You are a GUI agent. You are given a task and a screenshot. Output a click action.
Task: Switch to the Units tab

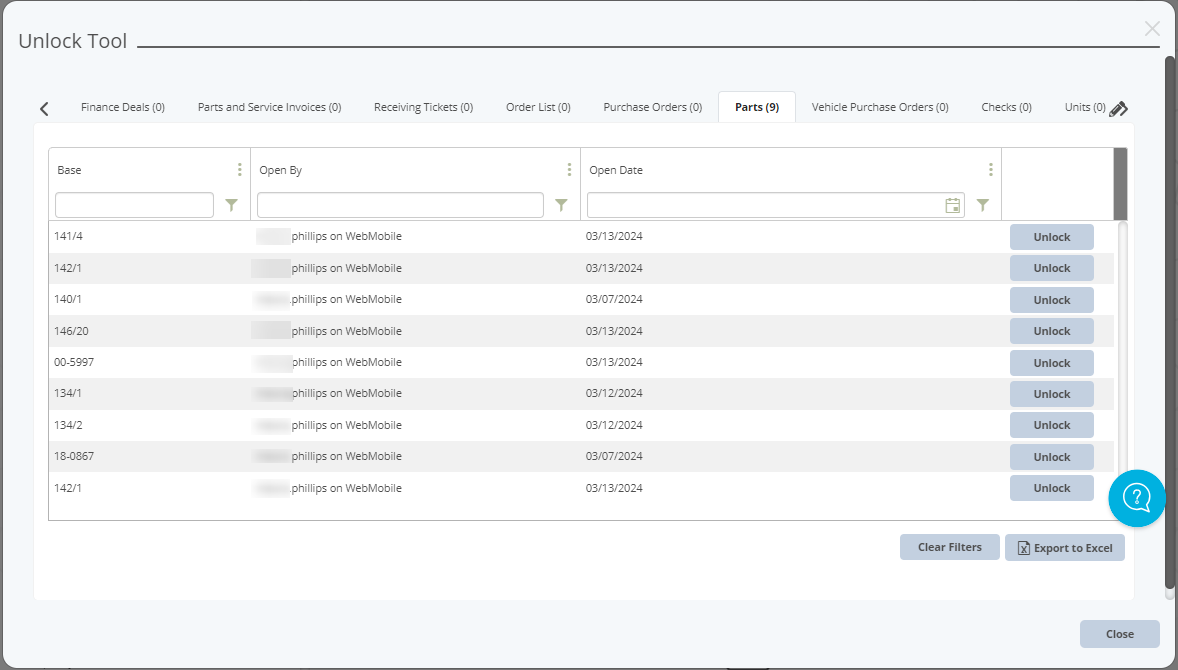[1084, 107]
